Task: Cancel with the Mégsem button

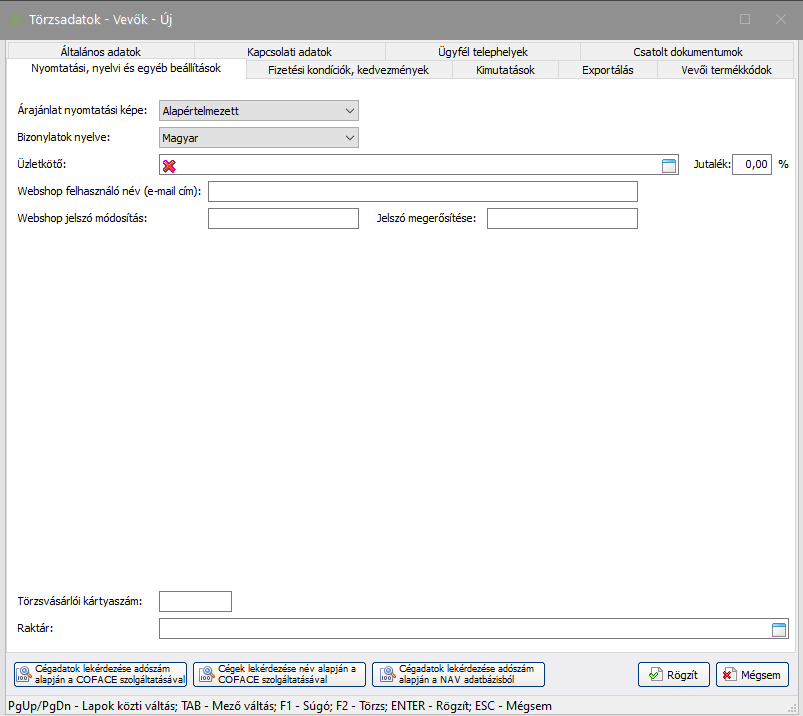Action: coord(752,675)
